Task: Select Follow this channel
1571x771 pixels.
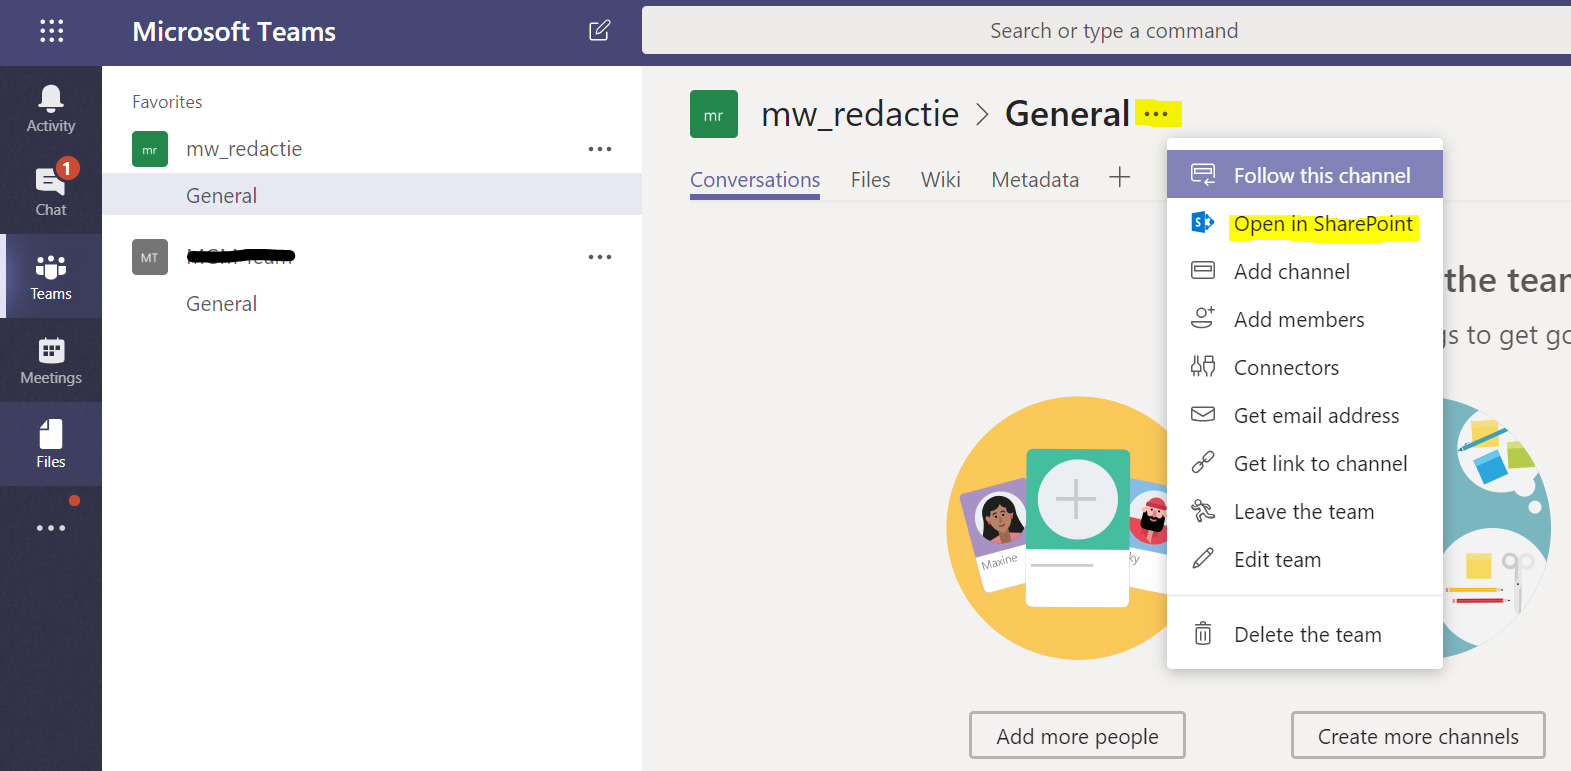Action: pyautogui.click(x=1305, y=175)
